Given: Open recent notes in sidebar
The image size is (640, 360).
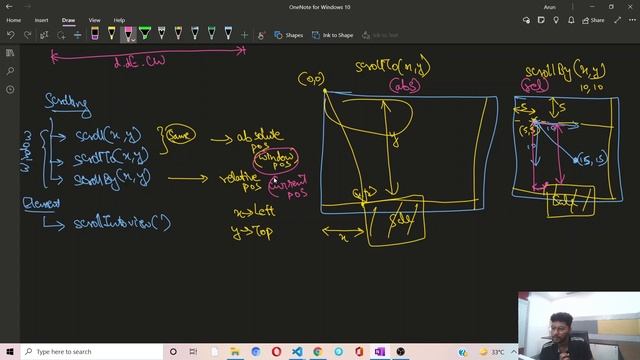Looking at the screenshot, I should click(10, 89).
